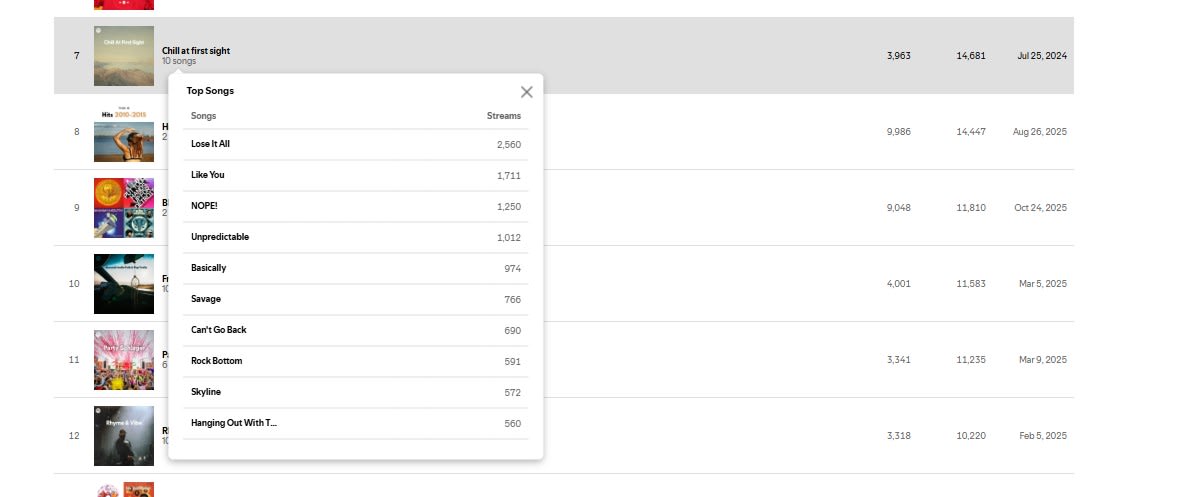Click the Hanging Out With T... song
The height and width of the screenshot is (497, 1200).
pyautogui.click(x=234, y=423)
